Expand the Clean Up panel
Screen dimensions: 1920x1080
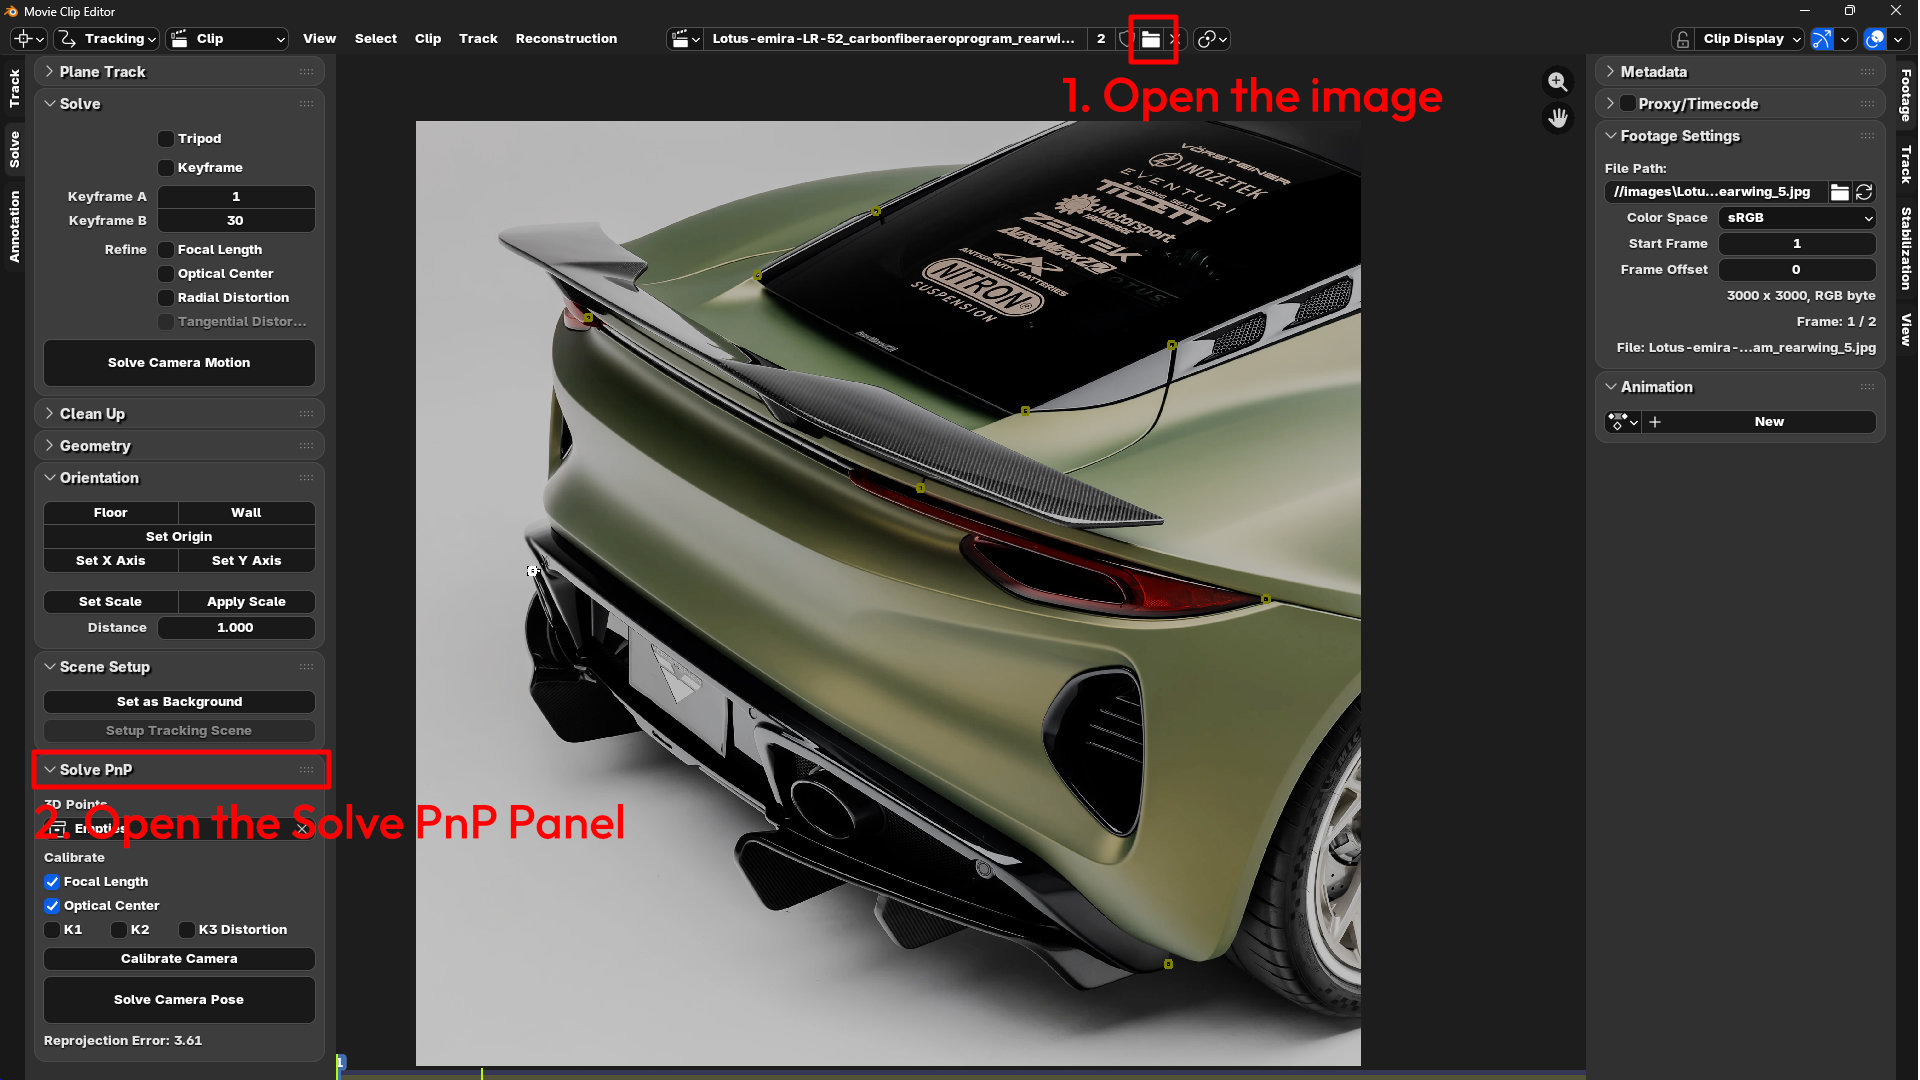179,414
